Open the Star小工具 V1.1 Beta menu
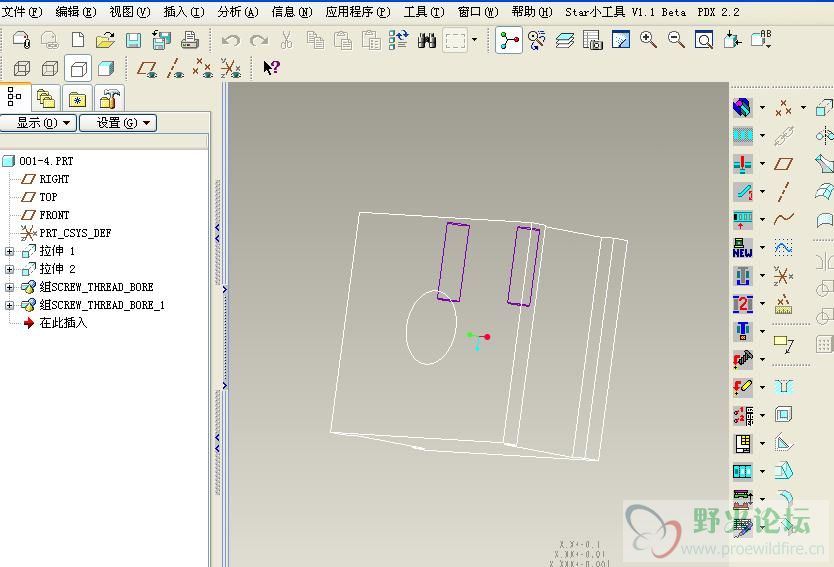834x567 pixels. [x=625, y=12]
